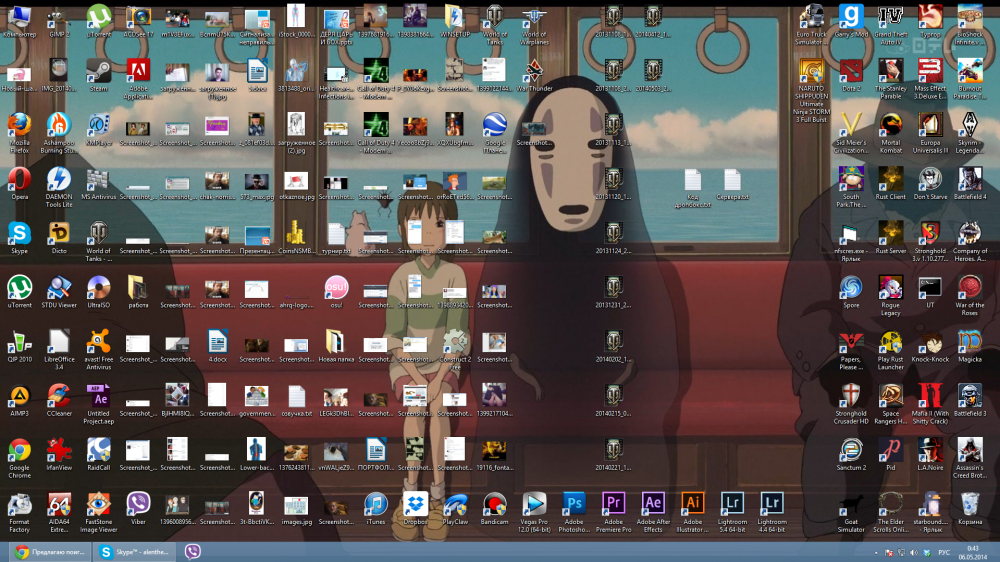Open the Euro Truck Simulator icon
Screen dimensions: 1000x562
(811, 26)
